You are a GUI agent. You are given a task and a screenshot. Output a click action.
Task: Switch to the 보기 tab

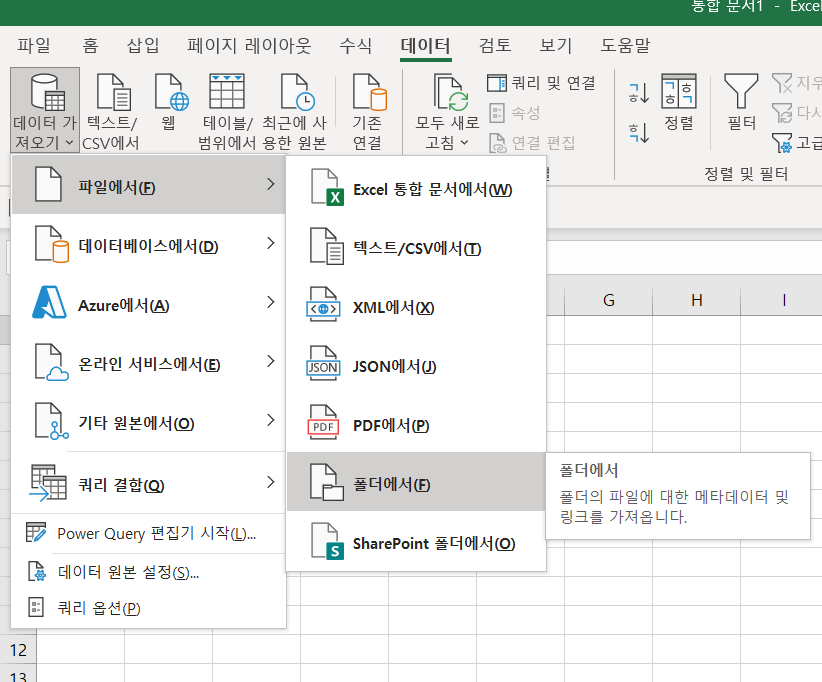[x=556, y=45]
